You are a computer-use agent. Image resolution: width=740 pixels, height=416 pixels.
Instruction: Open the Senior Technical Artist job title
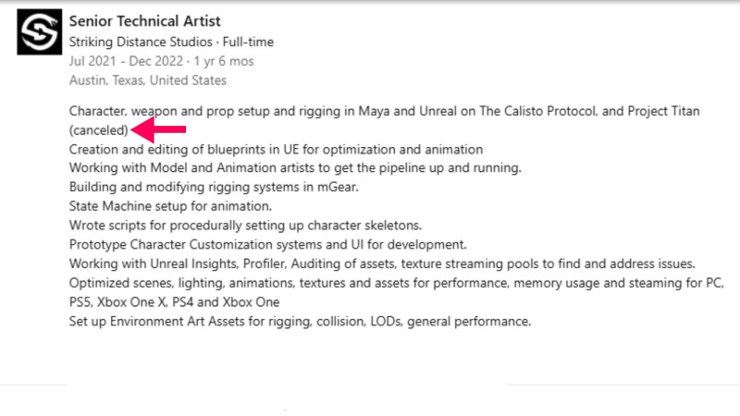click(x=145, y=21)
